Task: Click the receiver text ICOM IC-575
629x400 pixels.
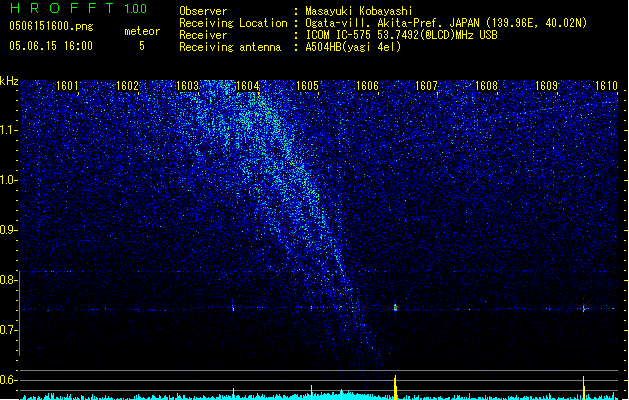Action: pos(338,35)
